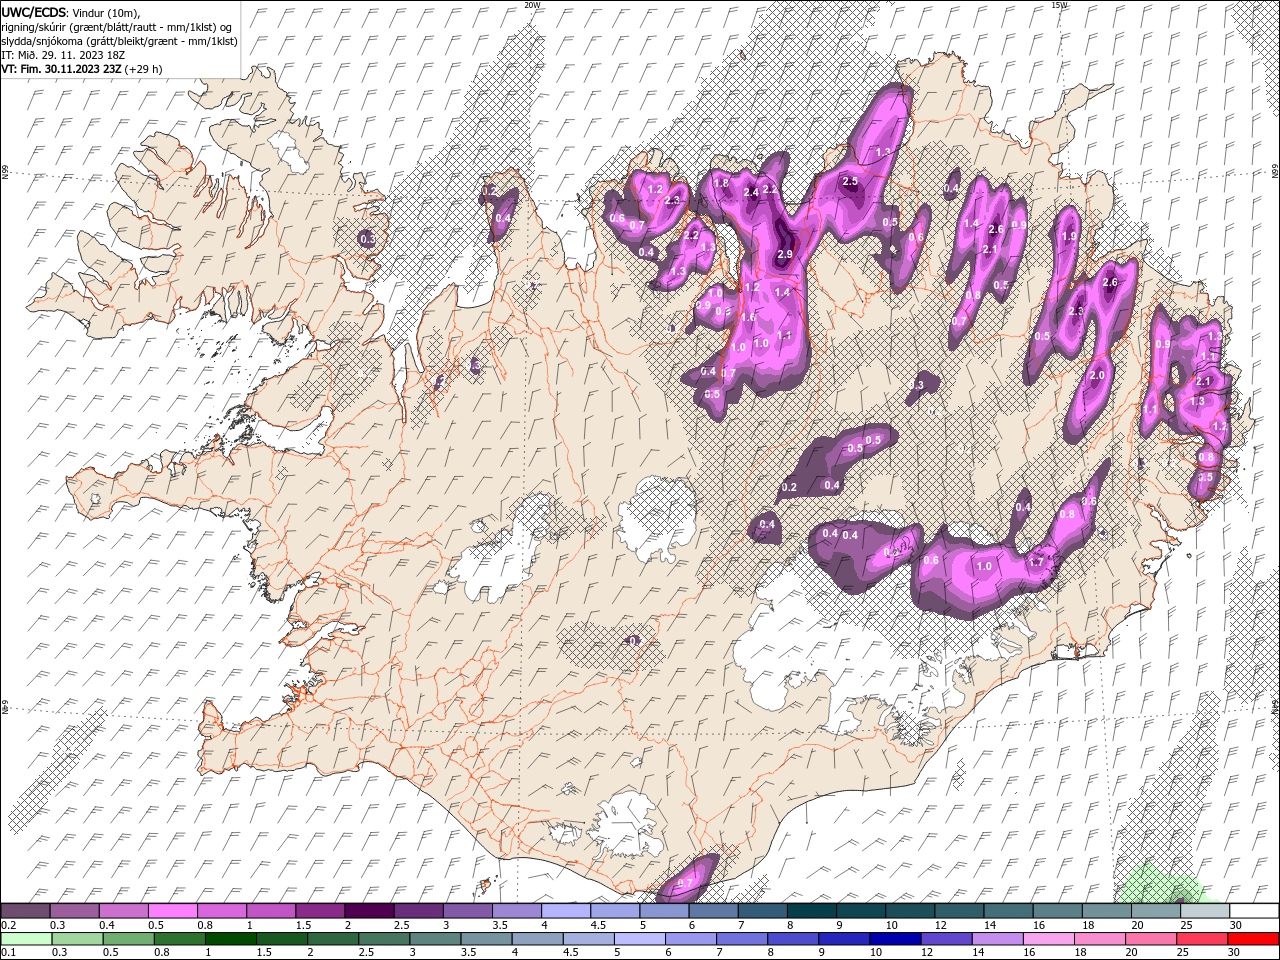Click the pale green 0.1 swatch, lower legend
The image size is (1280, 960).
26,939
